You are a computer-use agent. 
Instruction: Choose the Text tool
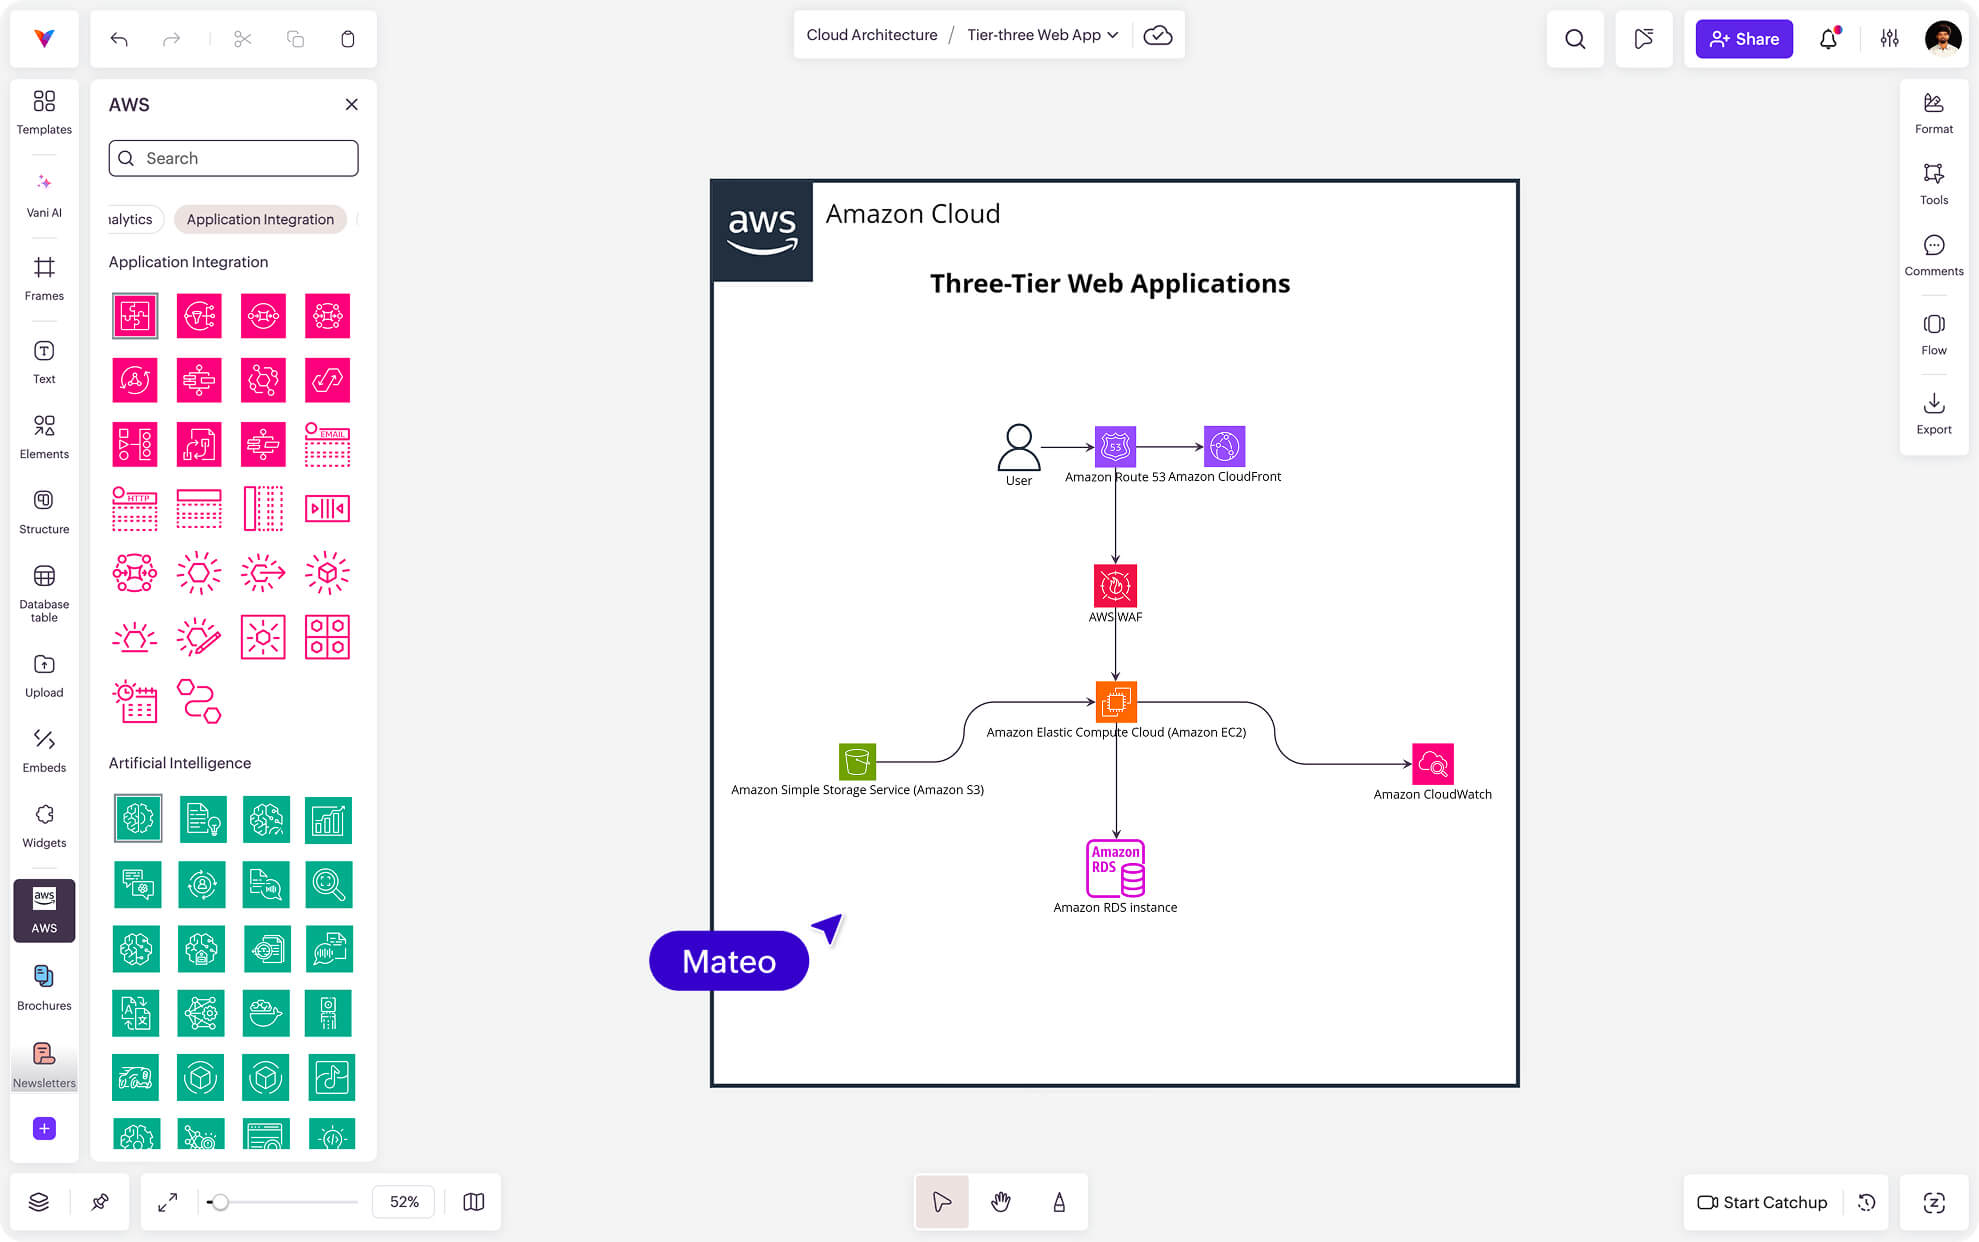[44, 362]
